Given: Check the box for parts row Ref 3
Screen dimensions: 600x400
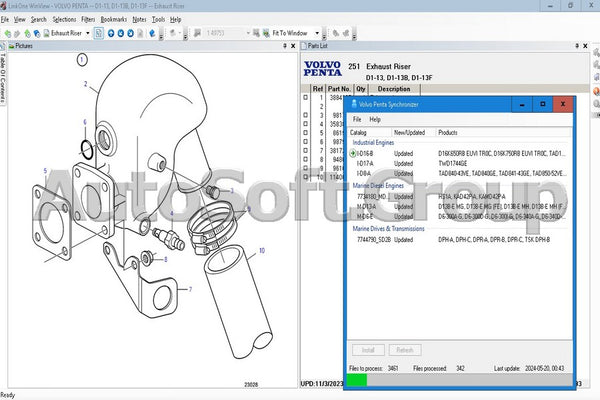Looking at the screenshot, I should [x=305, y=115].
